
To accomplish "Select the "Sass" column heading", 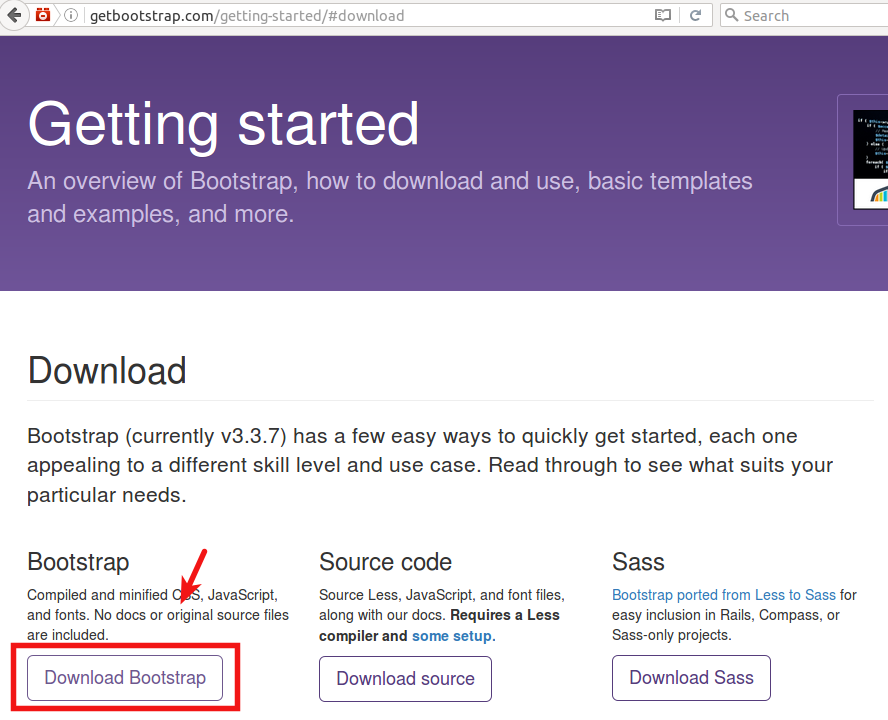I will (x=638, y=562).
